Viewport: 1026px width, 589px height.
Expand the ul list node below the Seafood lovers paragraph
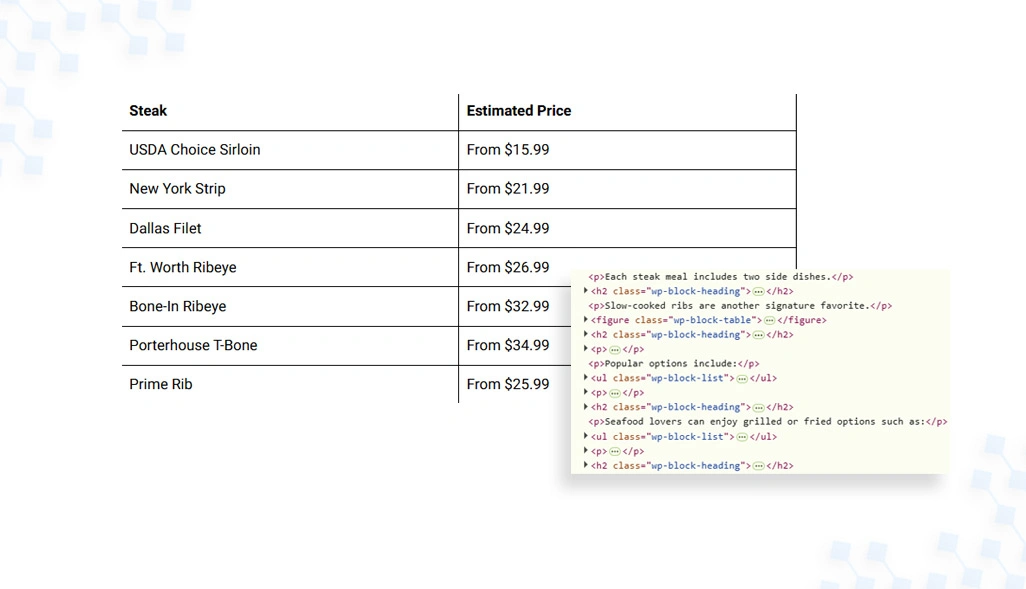(586, 436)
